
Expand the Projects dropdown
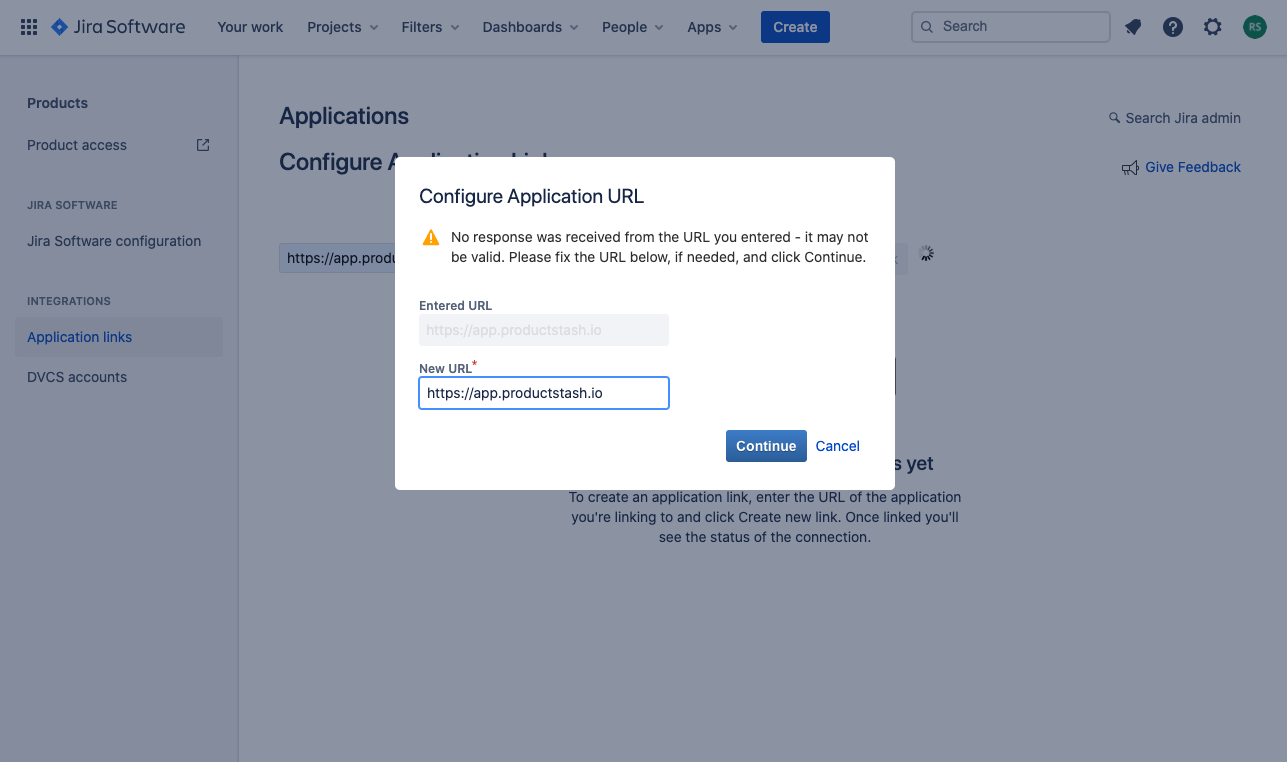tap(343, 27)
